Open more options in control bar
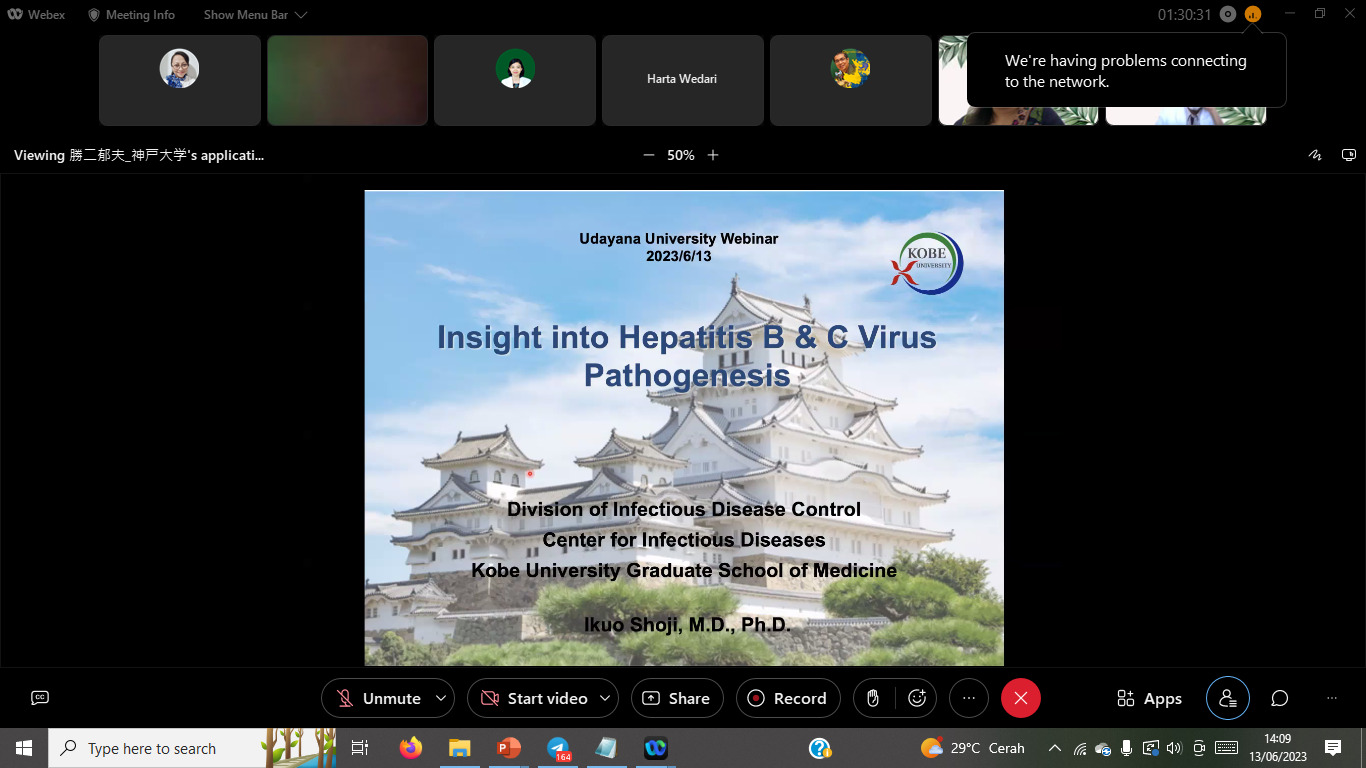The width and height of the screenshot is (1366, 768). click(968, 698)
